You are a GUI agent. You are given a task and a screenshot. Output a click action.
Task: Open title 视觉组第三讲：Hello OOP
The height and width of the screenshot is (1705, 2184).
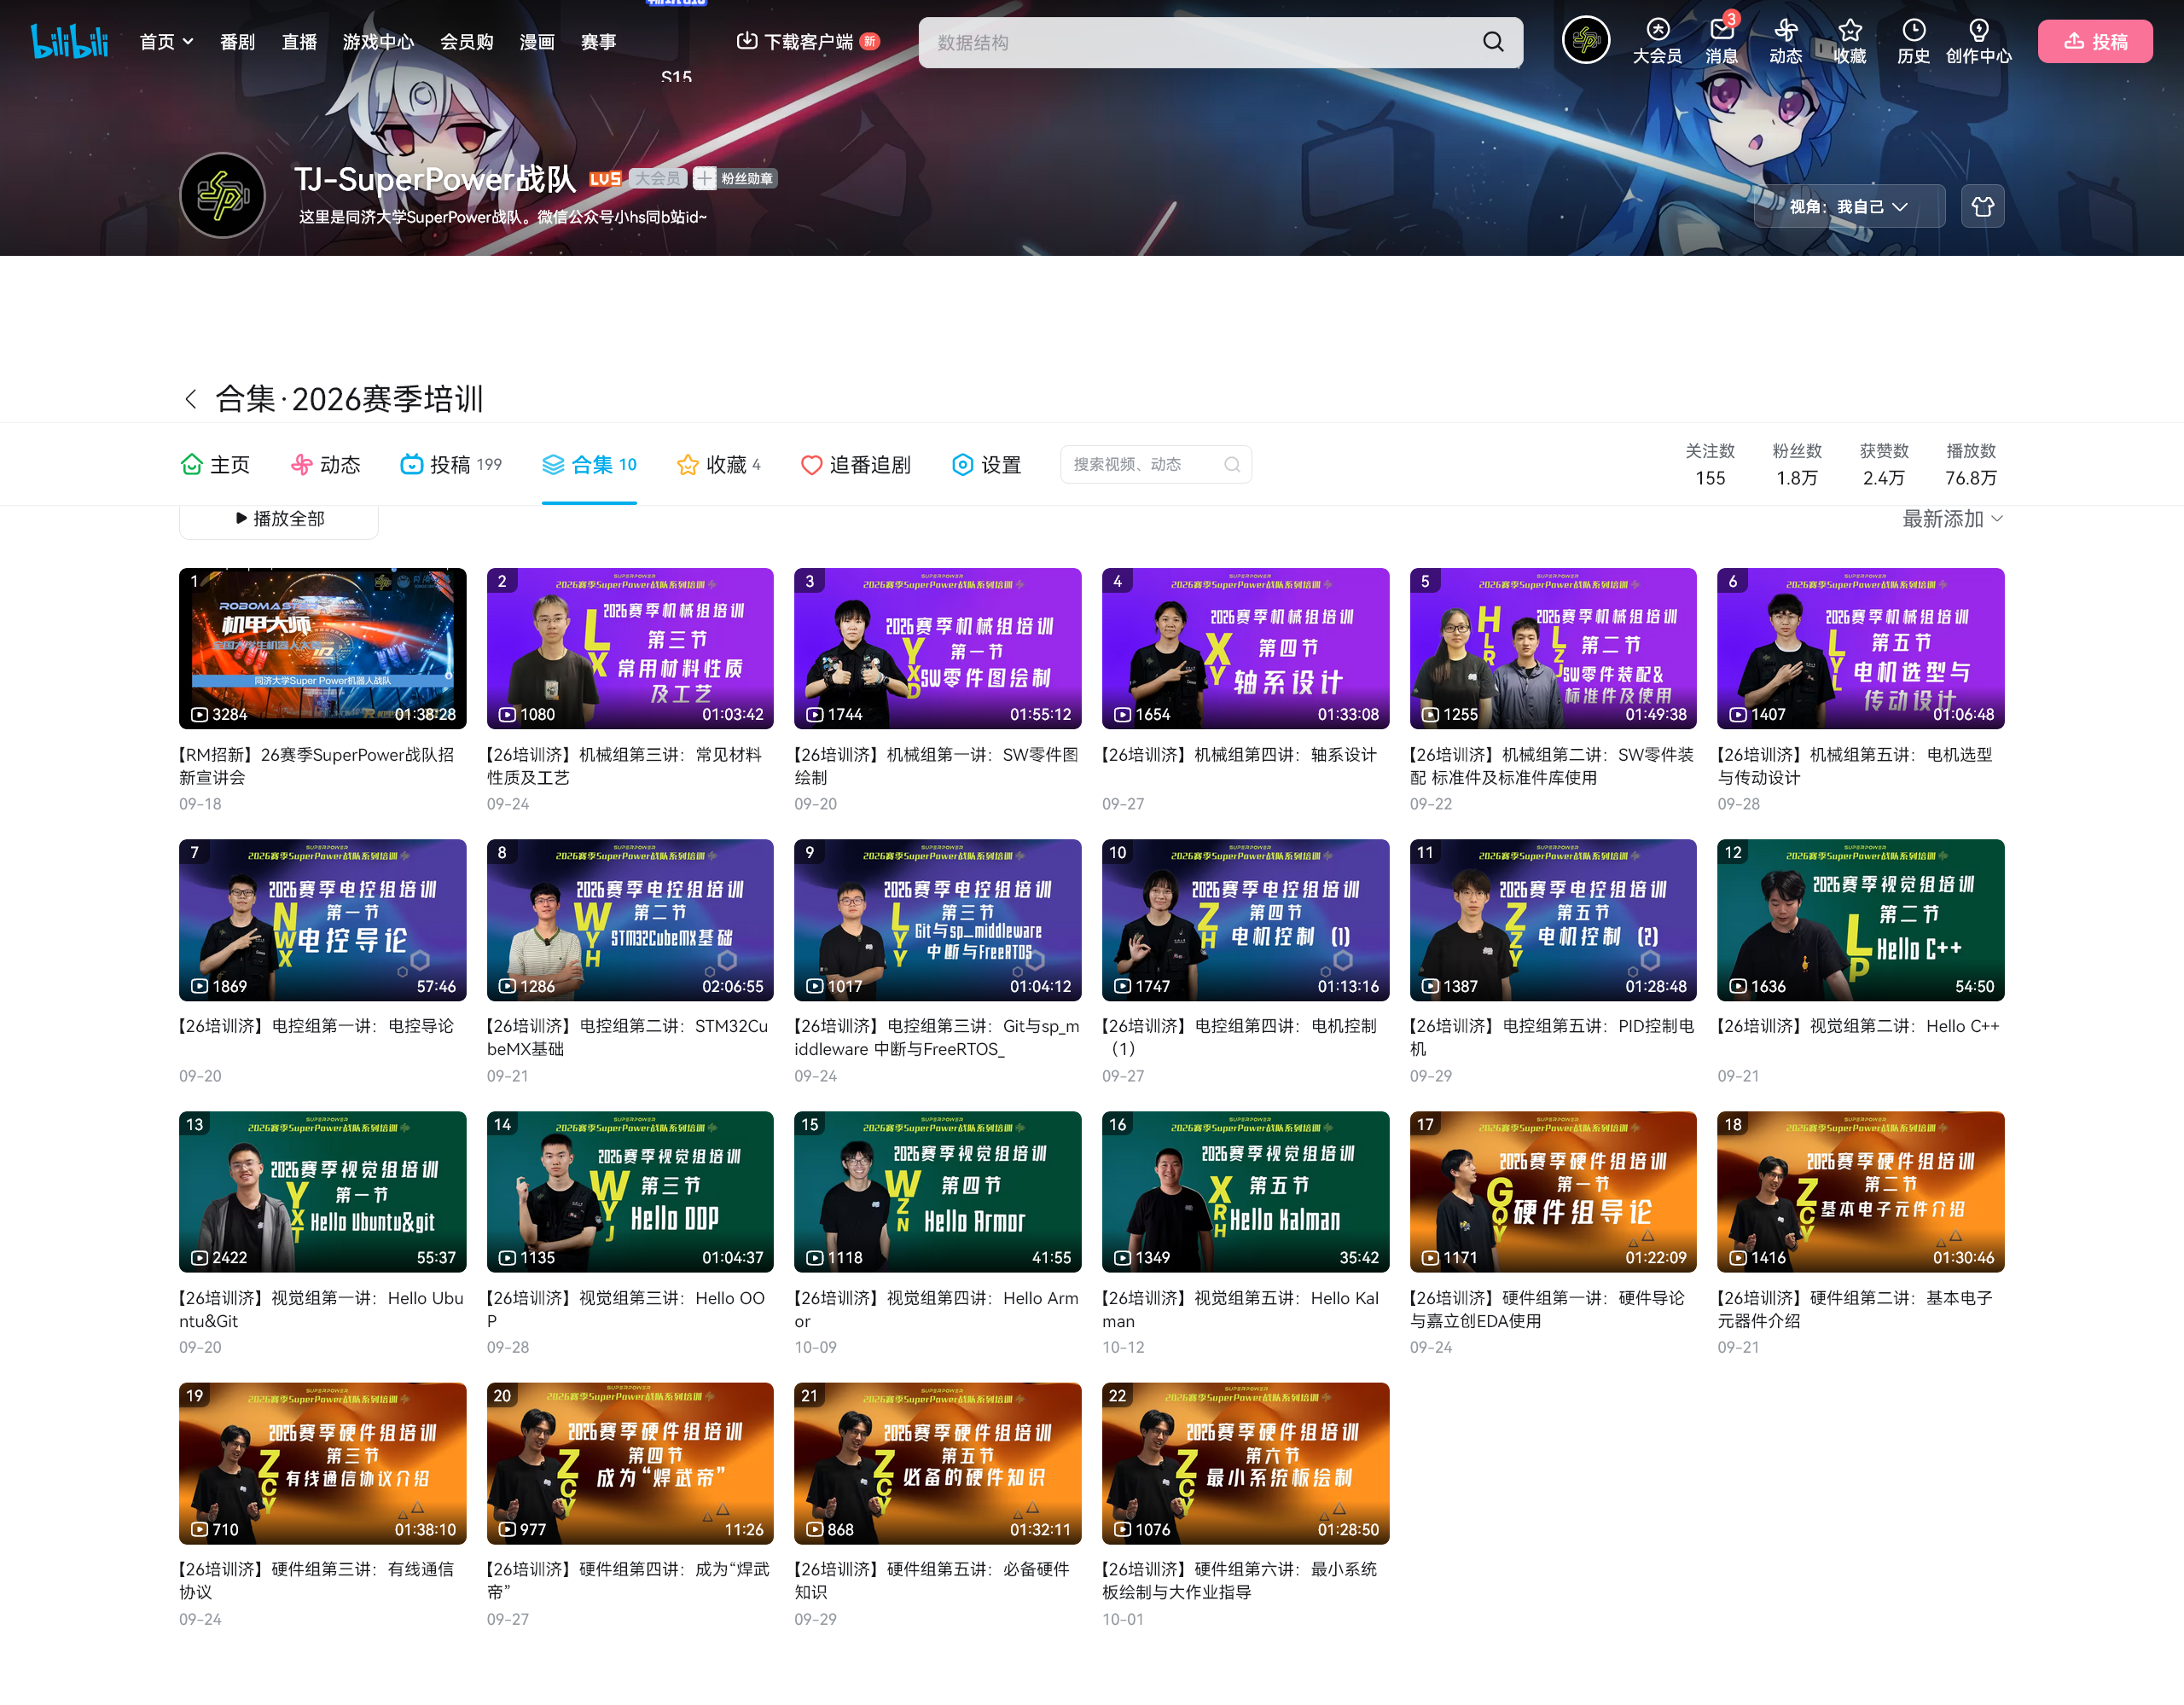[x=629, y=1309]
